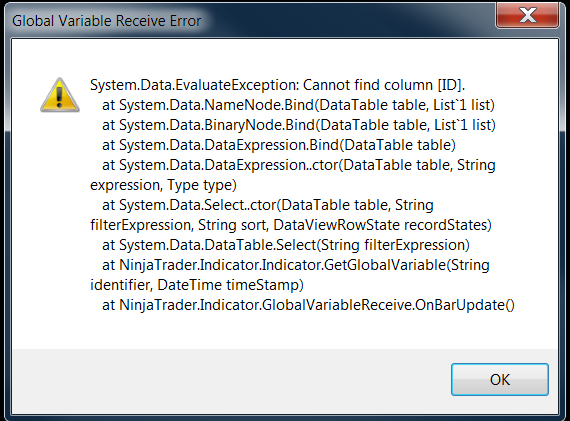The image size is (570, 421).
Task: Click the GlobalVariableReceive.OnBarUpdate() line
Action: 308,305
